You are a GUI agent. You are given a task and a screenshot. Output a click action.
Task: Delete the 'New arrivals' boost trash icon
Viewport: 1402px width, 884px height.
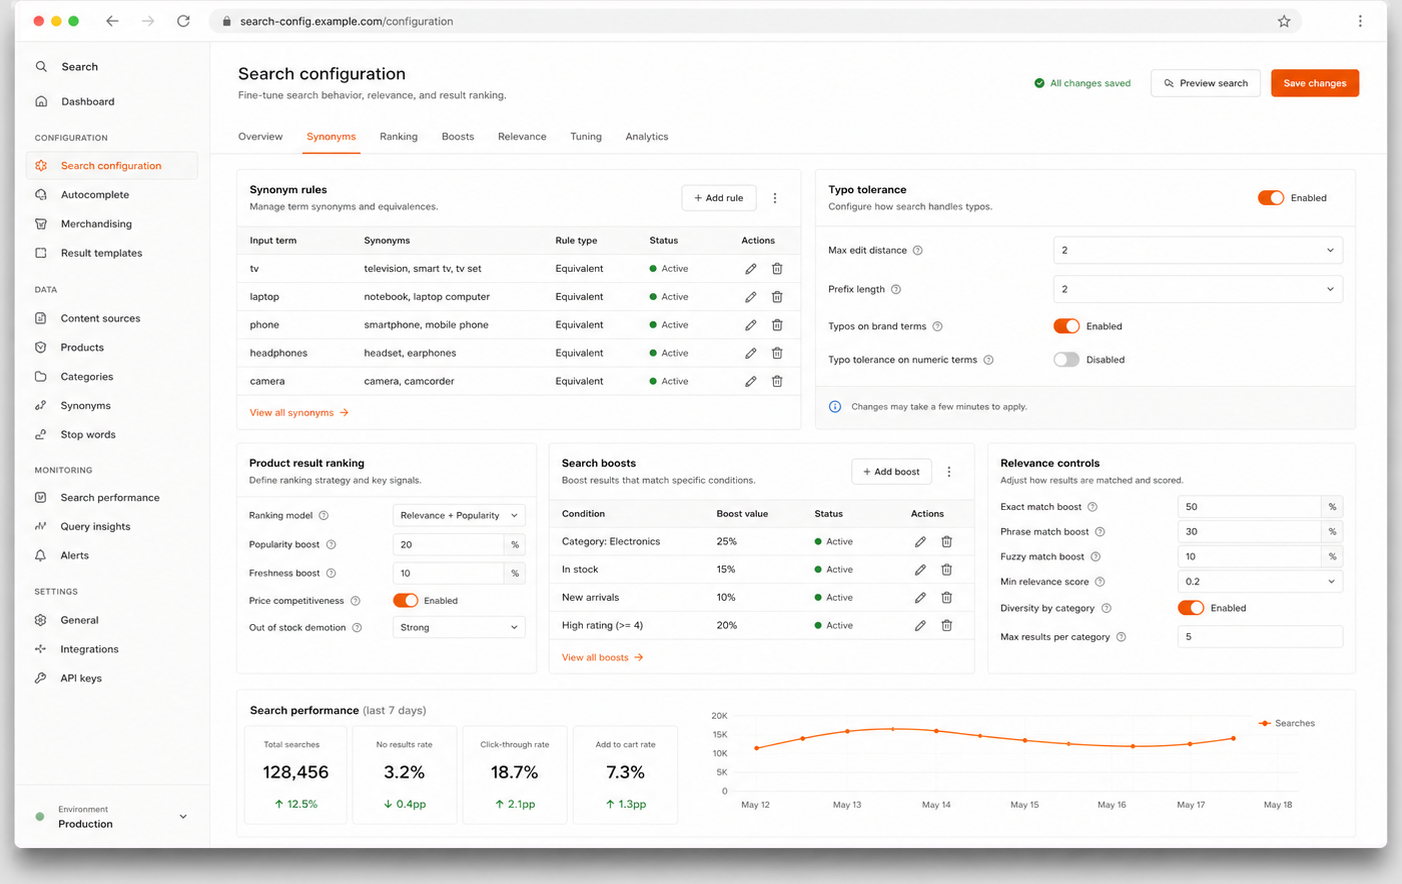(946, 598)
